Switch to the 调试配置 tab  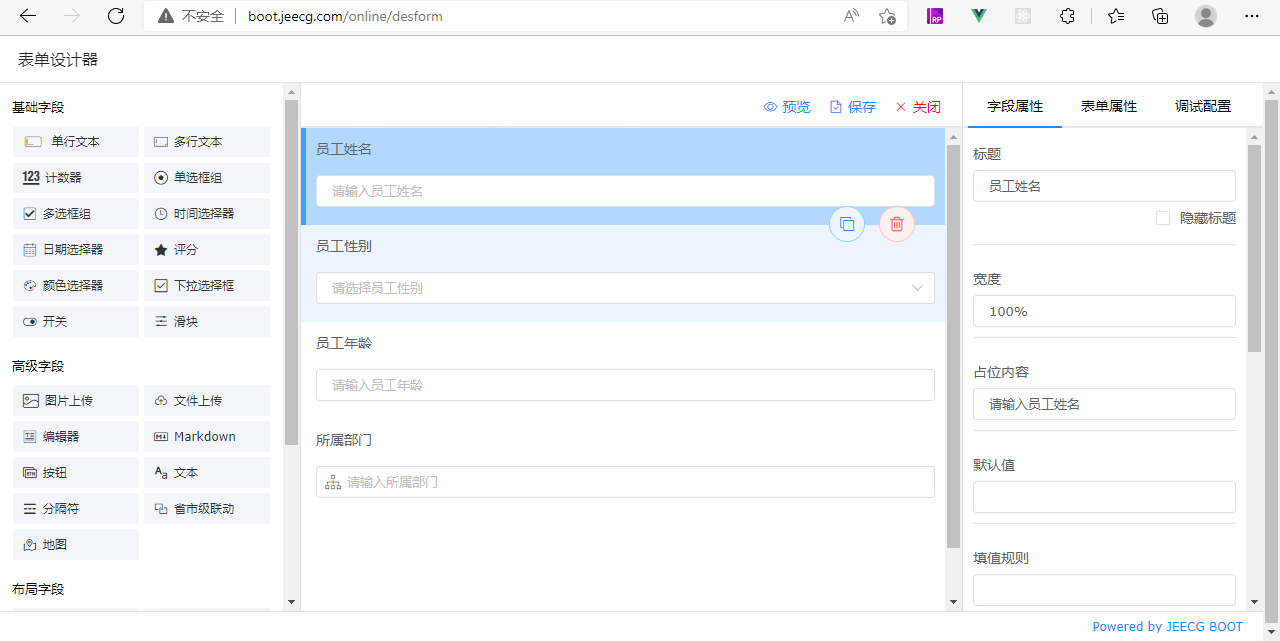point(1203,106)
